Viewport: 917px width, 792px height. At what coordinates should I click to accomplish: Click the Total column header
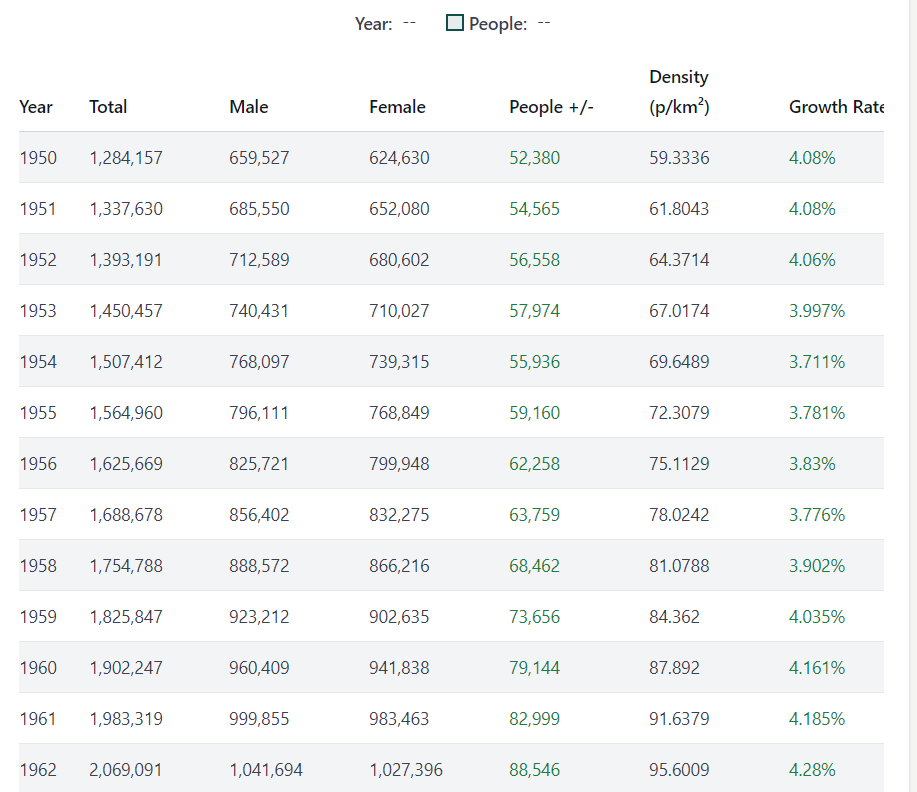[108, 107]
